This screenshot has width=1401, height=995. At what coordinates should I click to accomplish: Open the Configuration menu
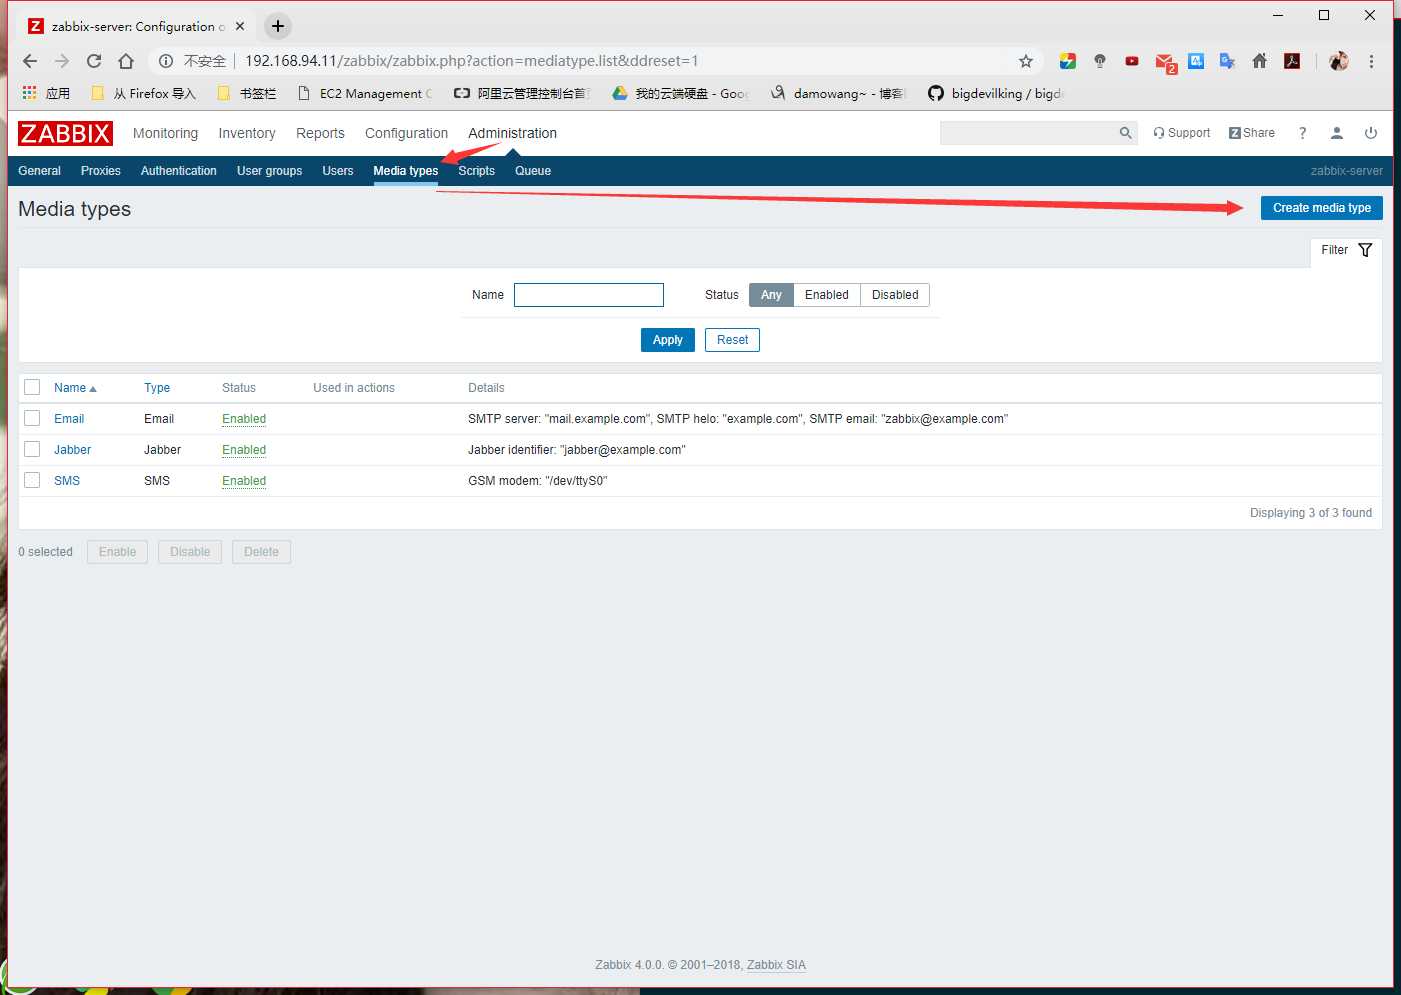(406, 133)
